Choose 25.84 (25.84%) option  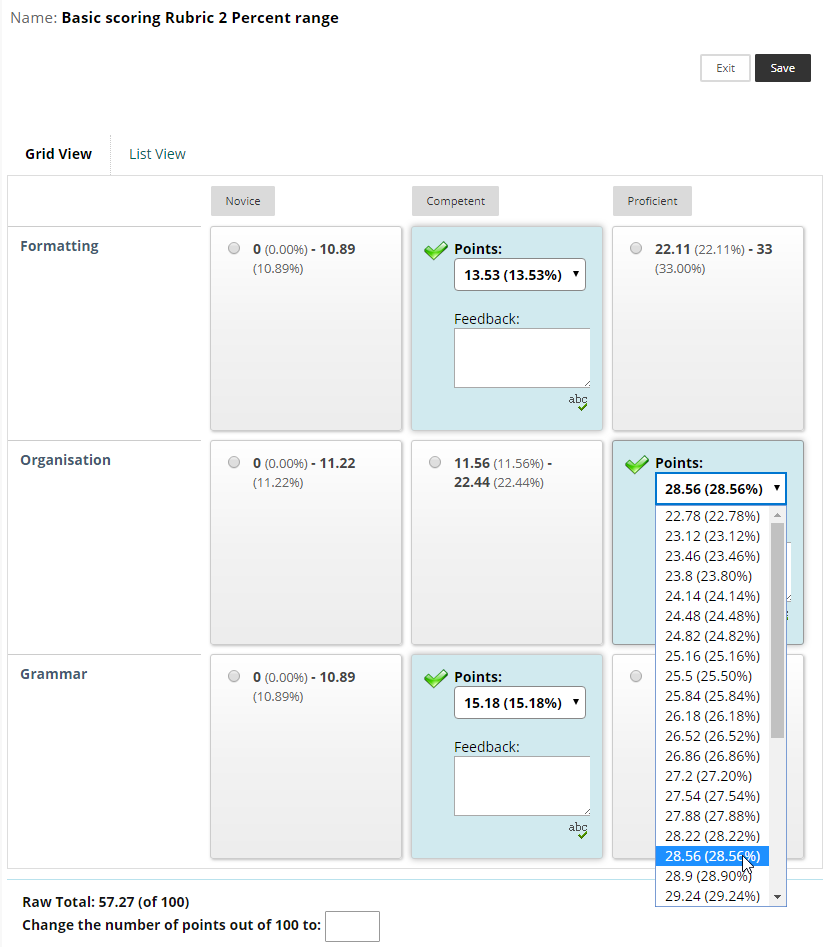click(712, 696)
